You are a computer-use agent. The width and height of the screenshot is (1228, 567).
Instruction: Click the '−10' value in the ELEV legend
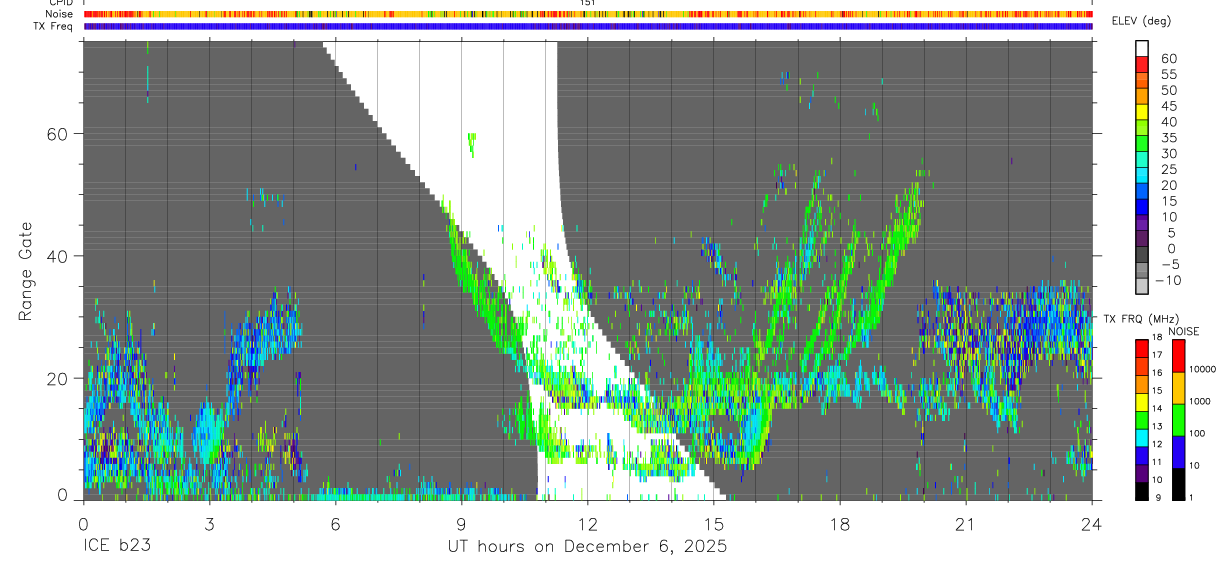(1167, 281)
